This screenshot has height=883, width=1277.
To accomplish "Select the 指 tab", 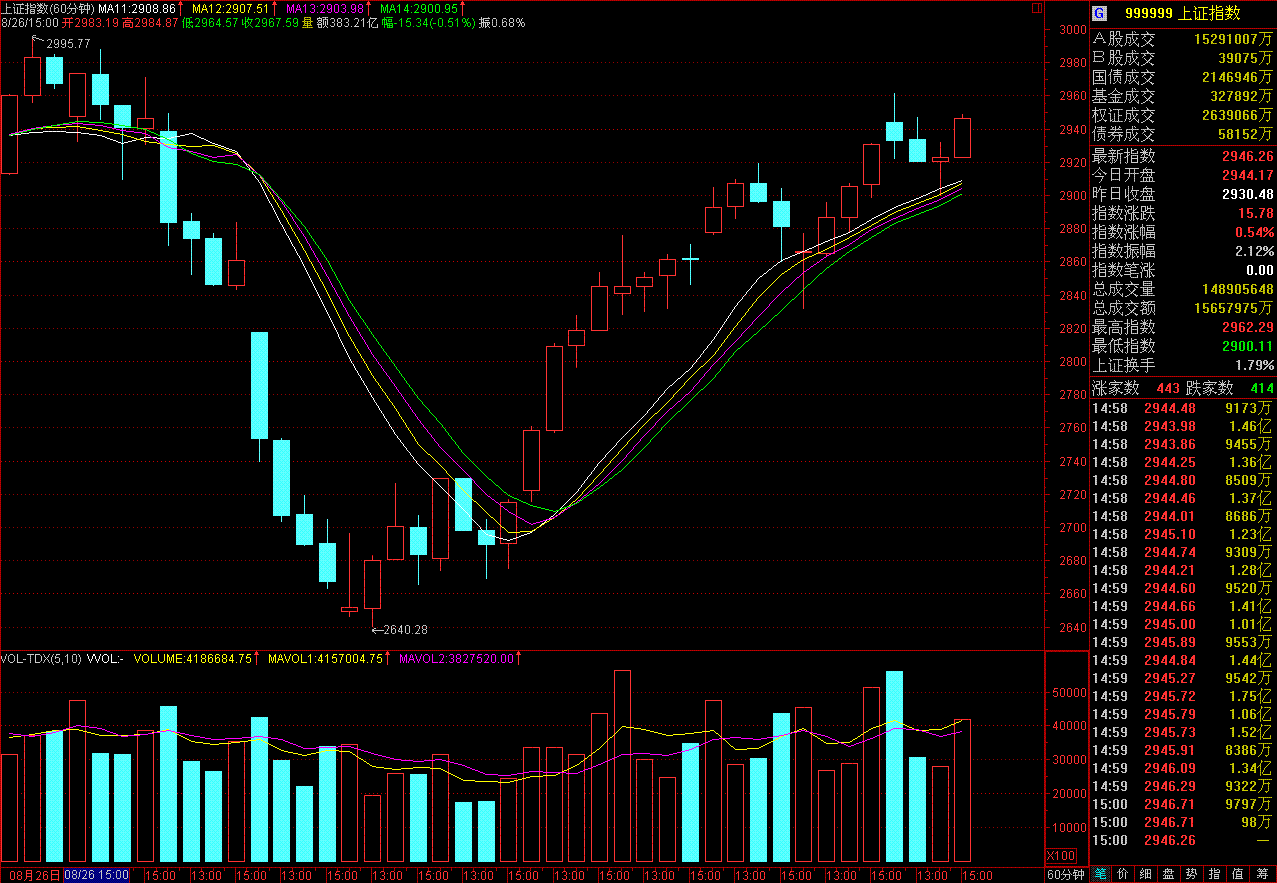I will click(1215, 874).
